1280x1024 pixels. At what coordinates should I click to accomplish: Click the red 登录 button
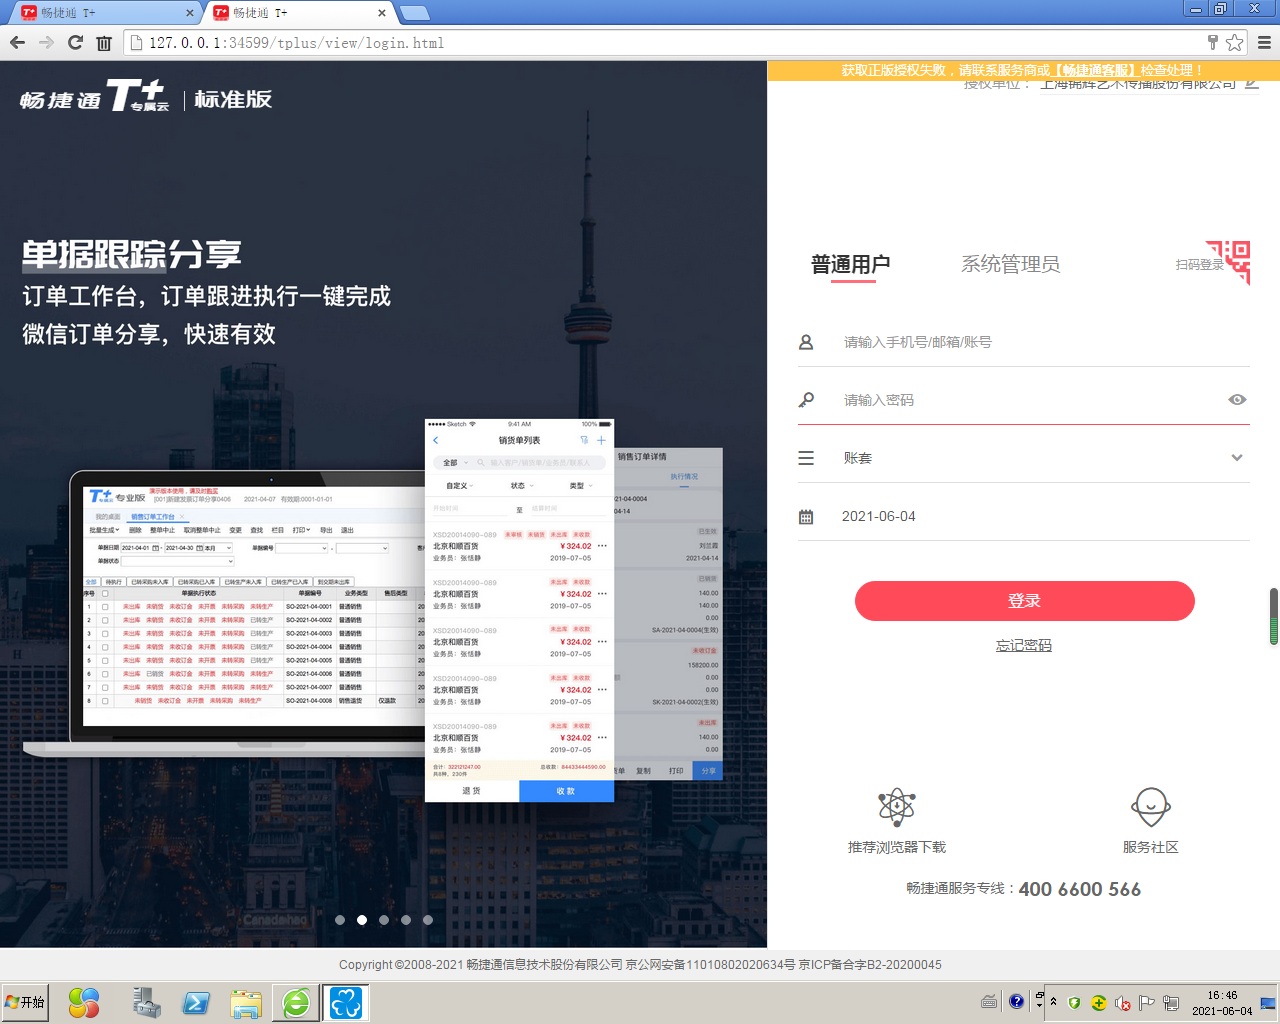click(x=1024, y=601)
